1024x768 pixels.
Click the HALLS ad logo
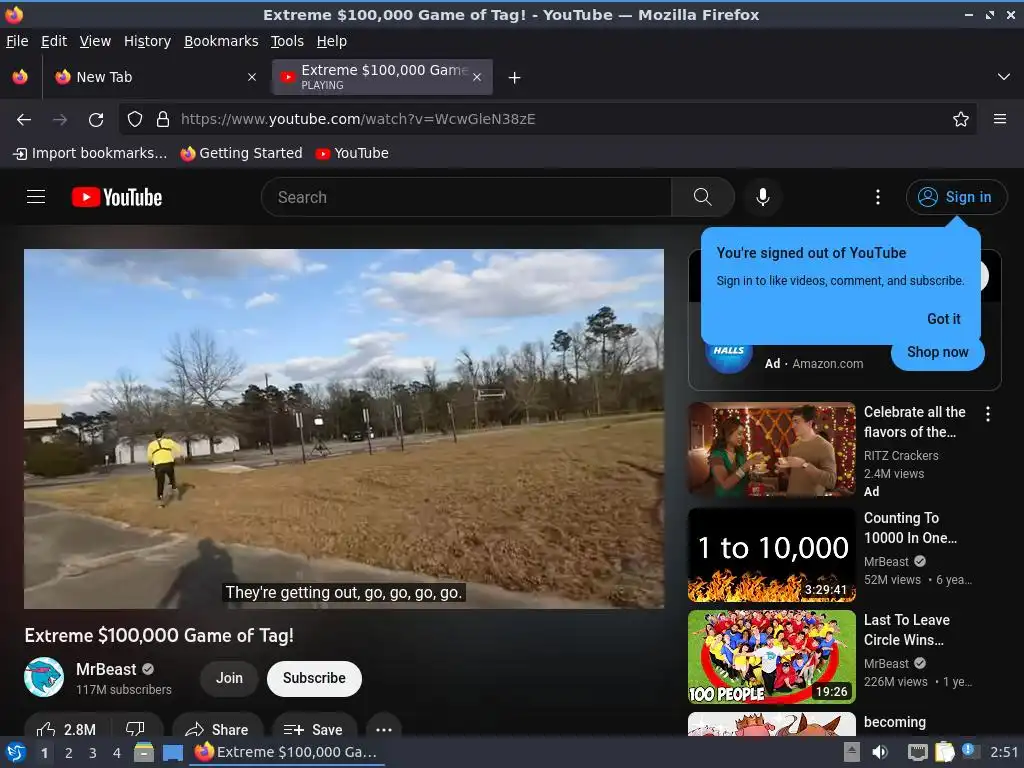(x=728, y=356)
